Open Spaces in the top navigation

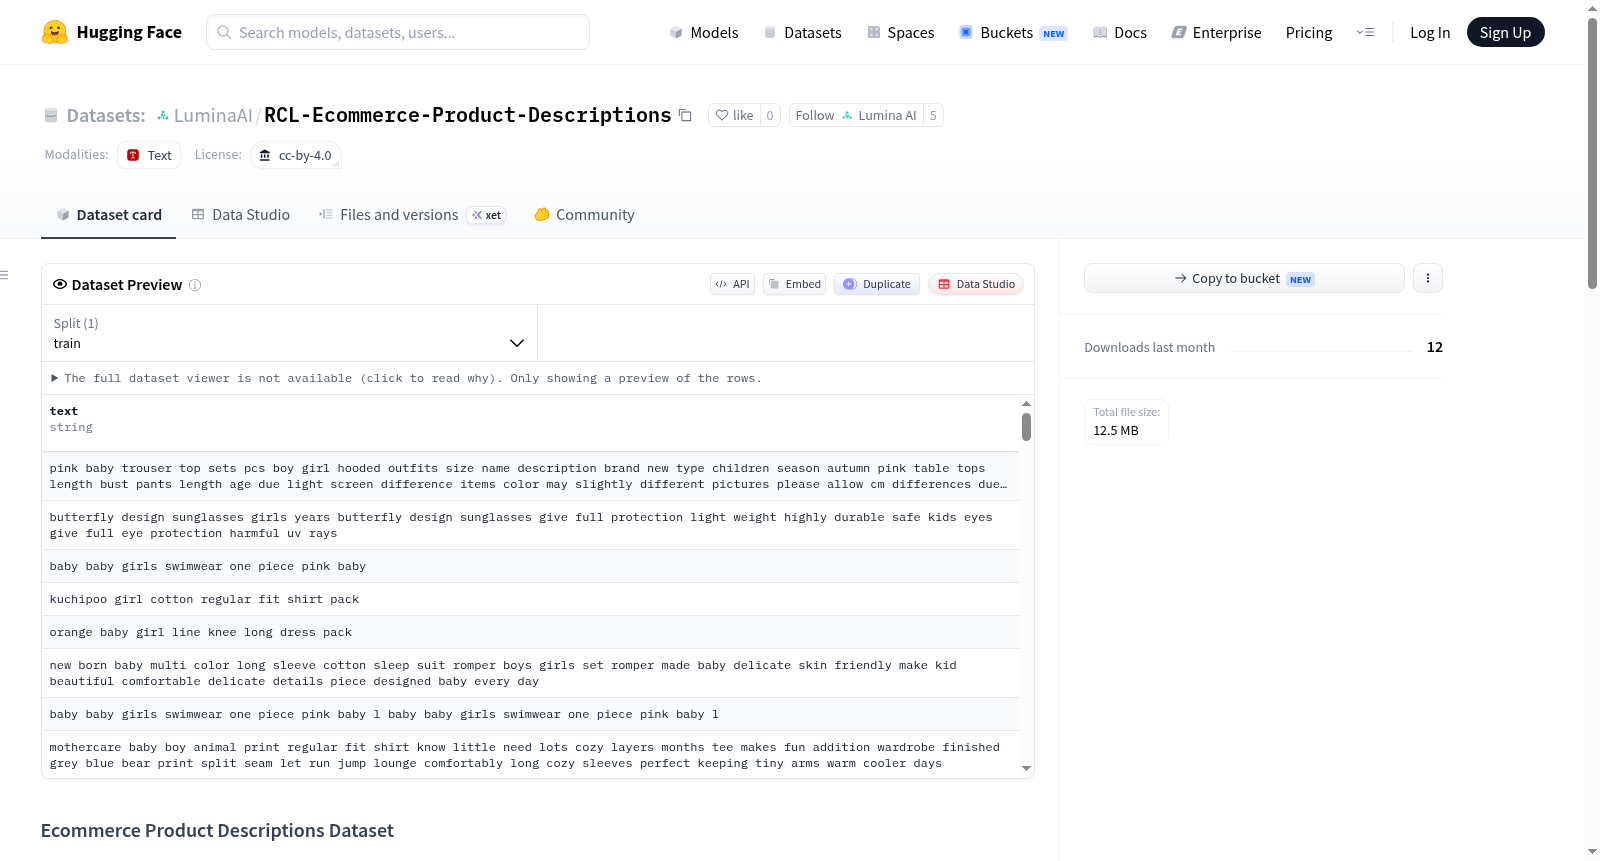pyautogui.click(x=900, y=32)
